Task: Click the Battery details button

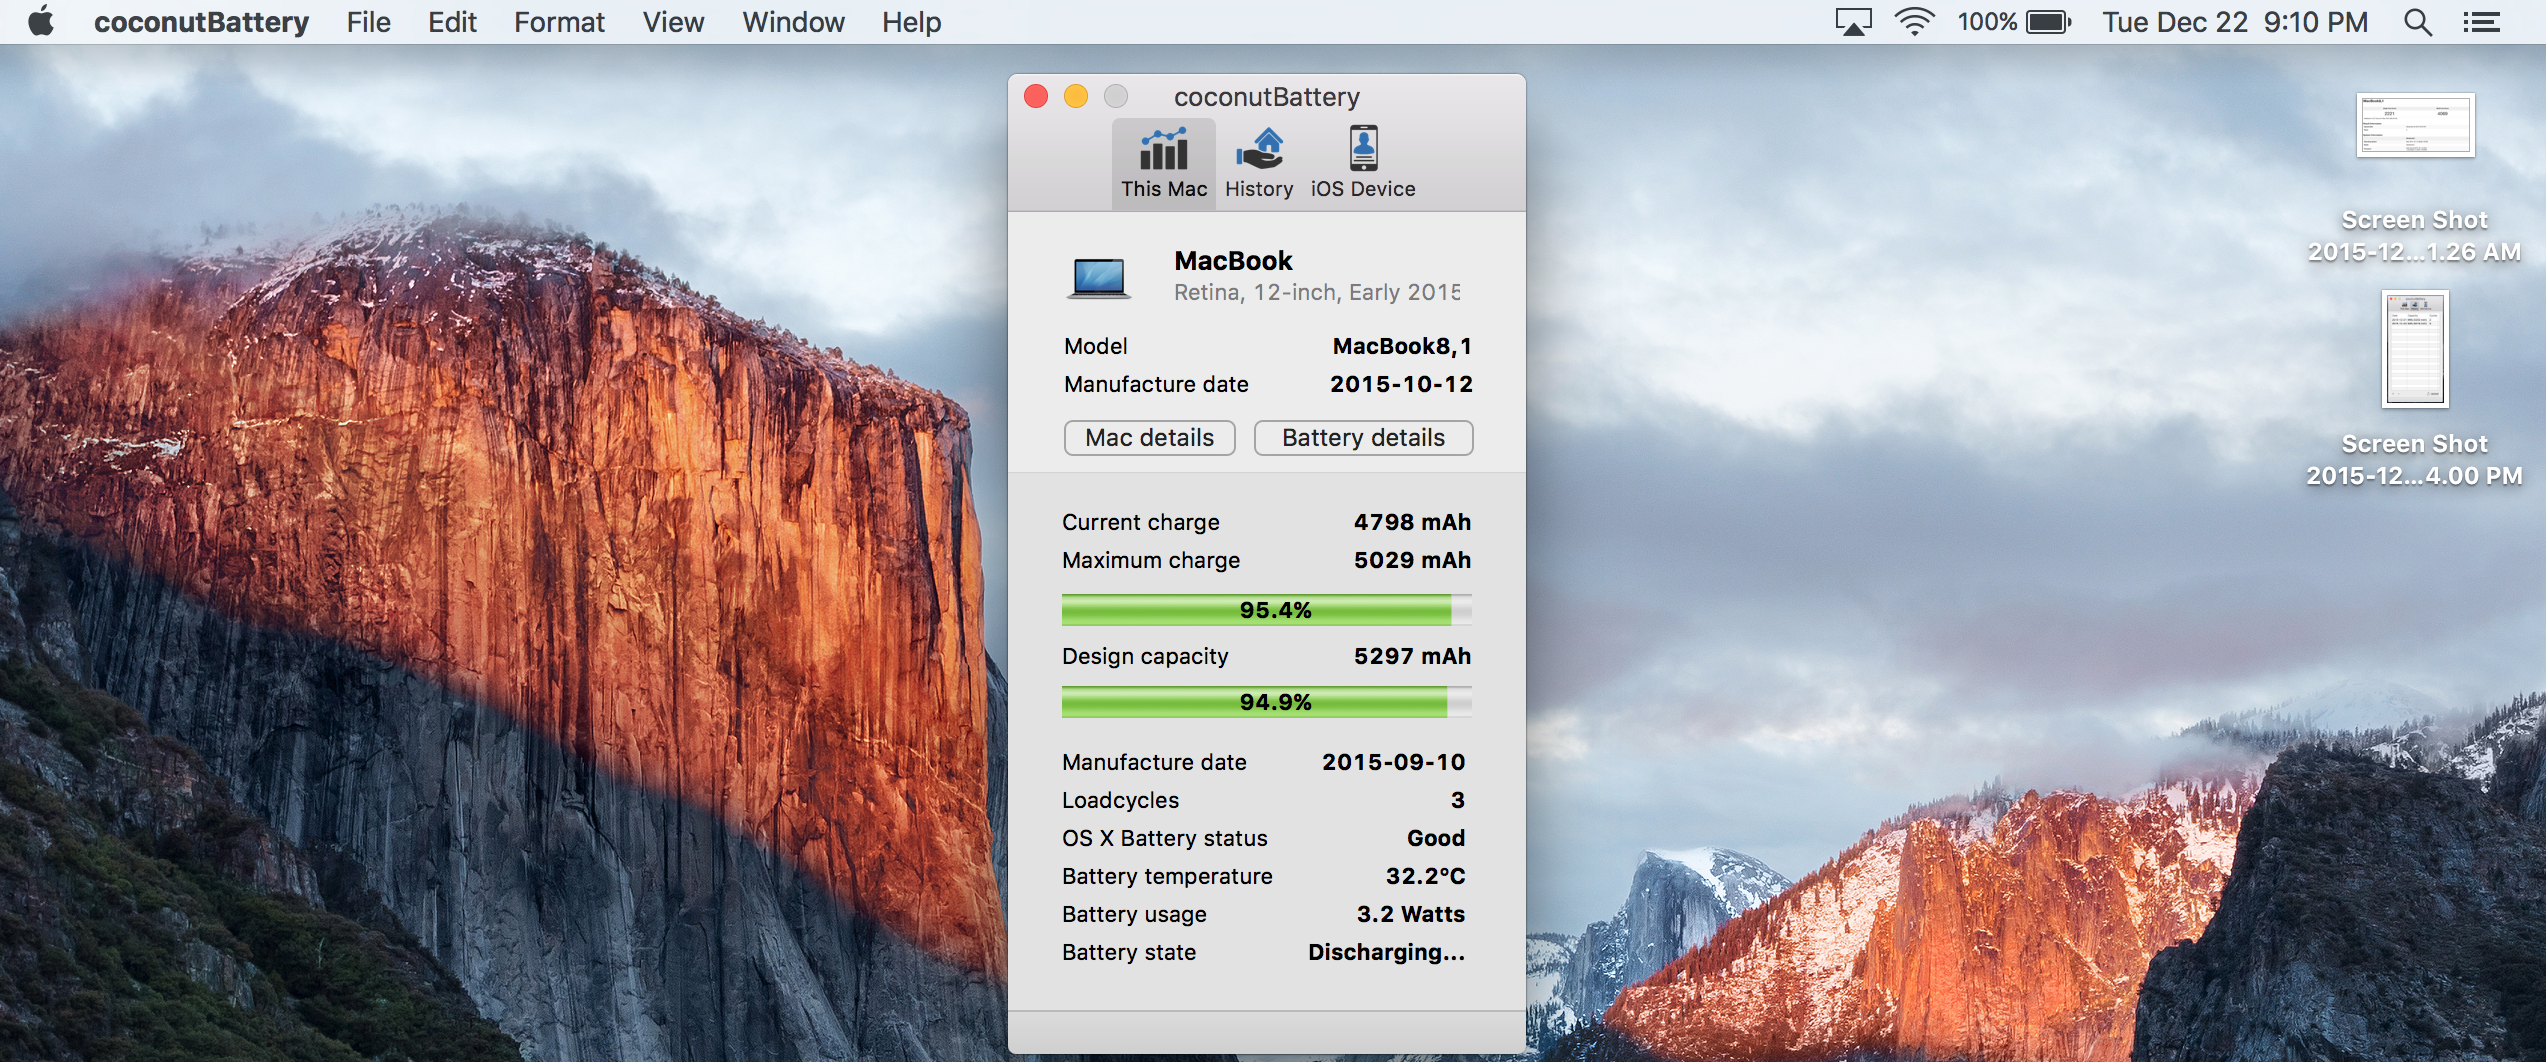Action: click(x=1363, y=438)
